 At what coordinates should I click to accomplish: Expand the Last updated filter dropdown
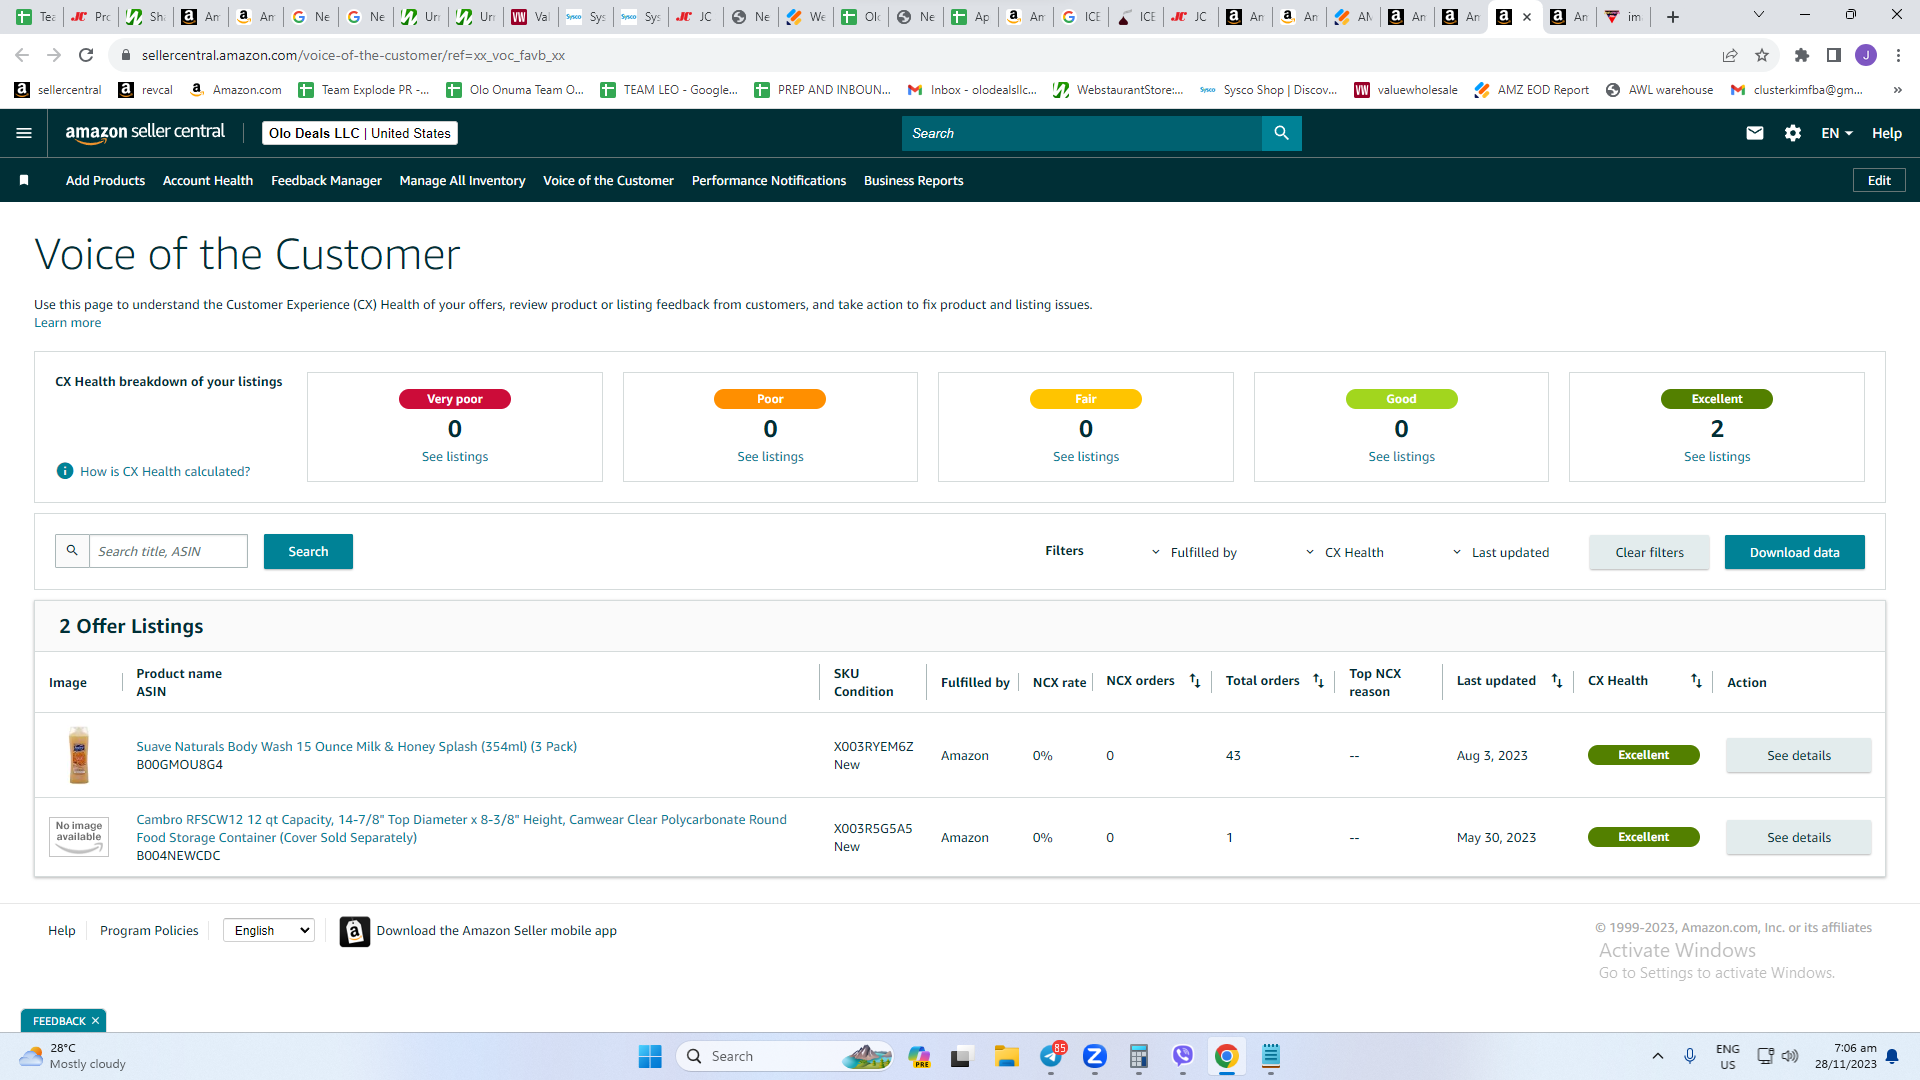[1500, 552]
